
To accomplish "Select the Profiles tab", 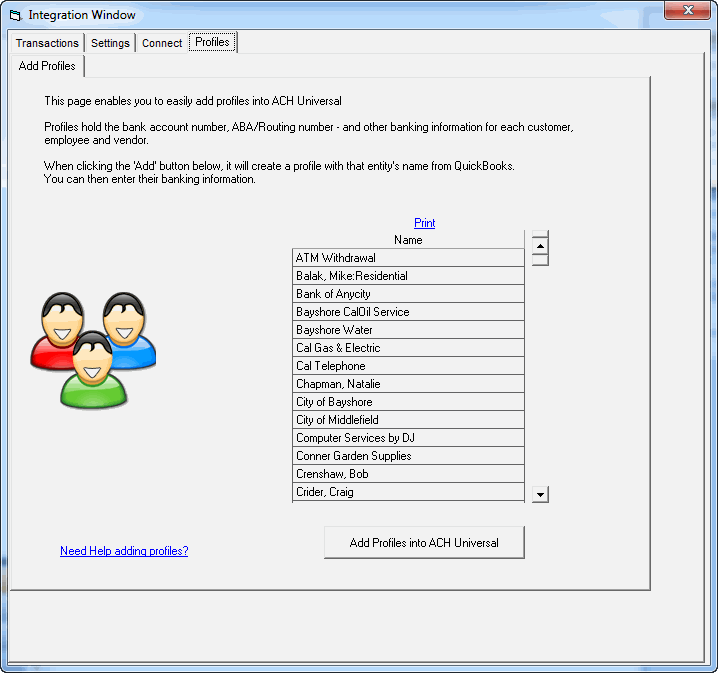I will (x=212, y=42).
